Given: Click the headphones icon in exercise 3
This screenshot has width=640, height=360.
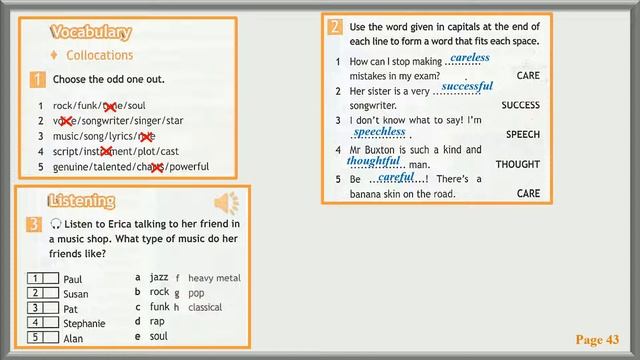Looking at the screenshot, I should click(x=56, y=224).
